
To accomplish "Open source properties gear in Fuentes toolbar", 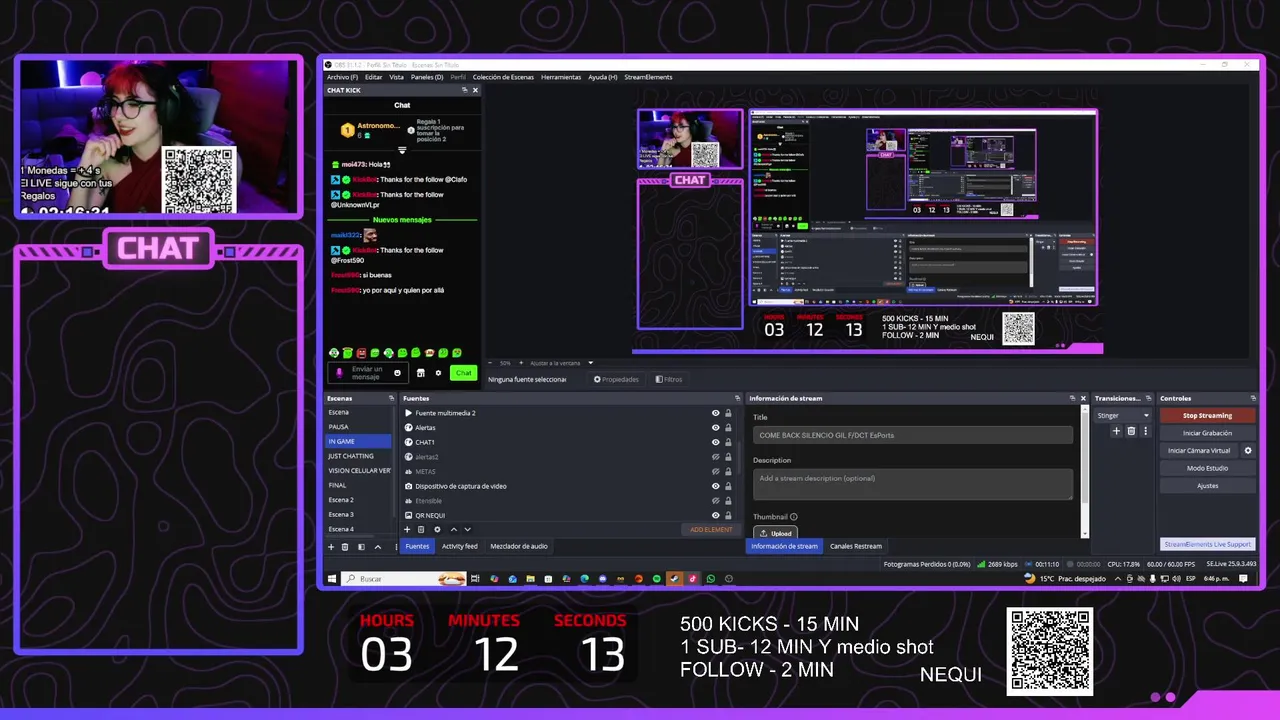I will [437, 529].
